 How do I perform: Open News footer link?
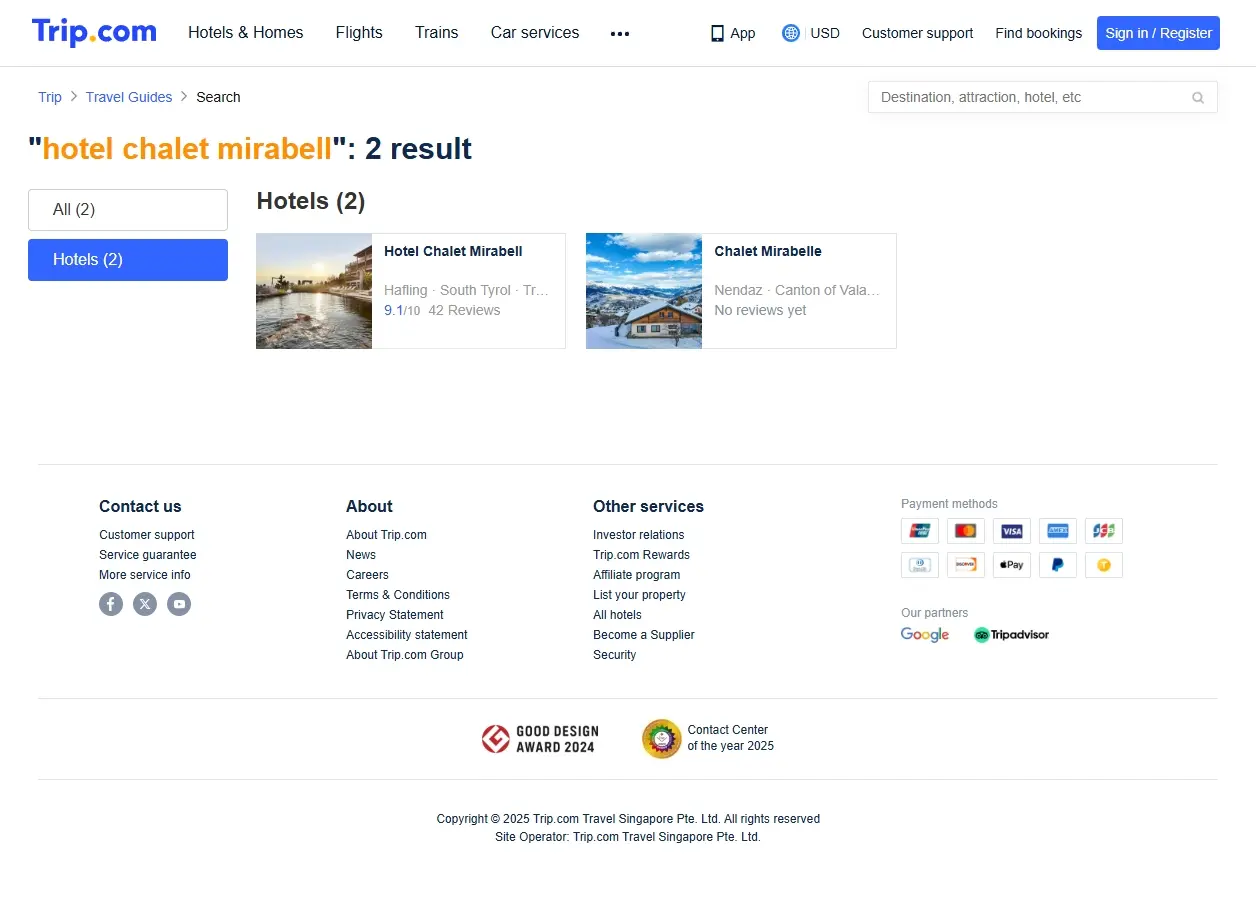click(361, 555)
